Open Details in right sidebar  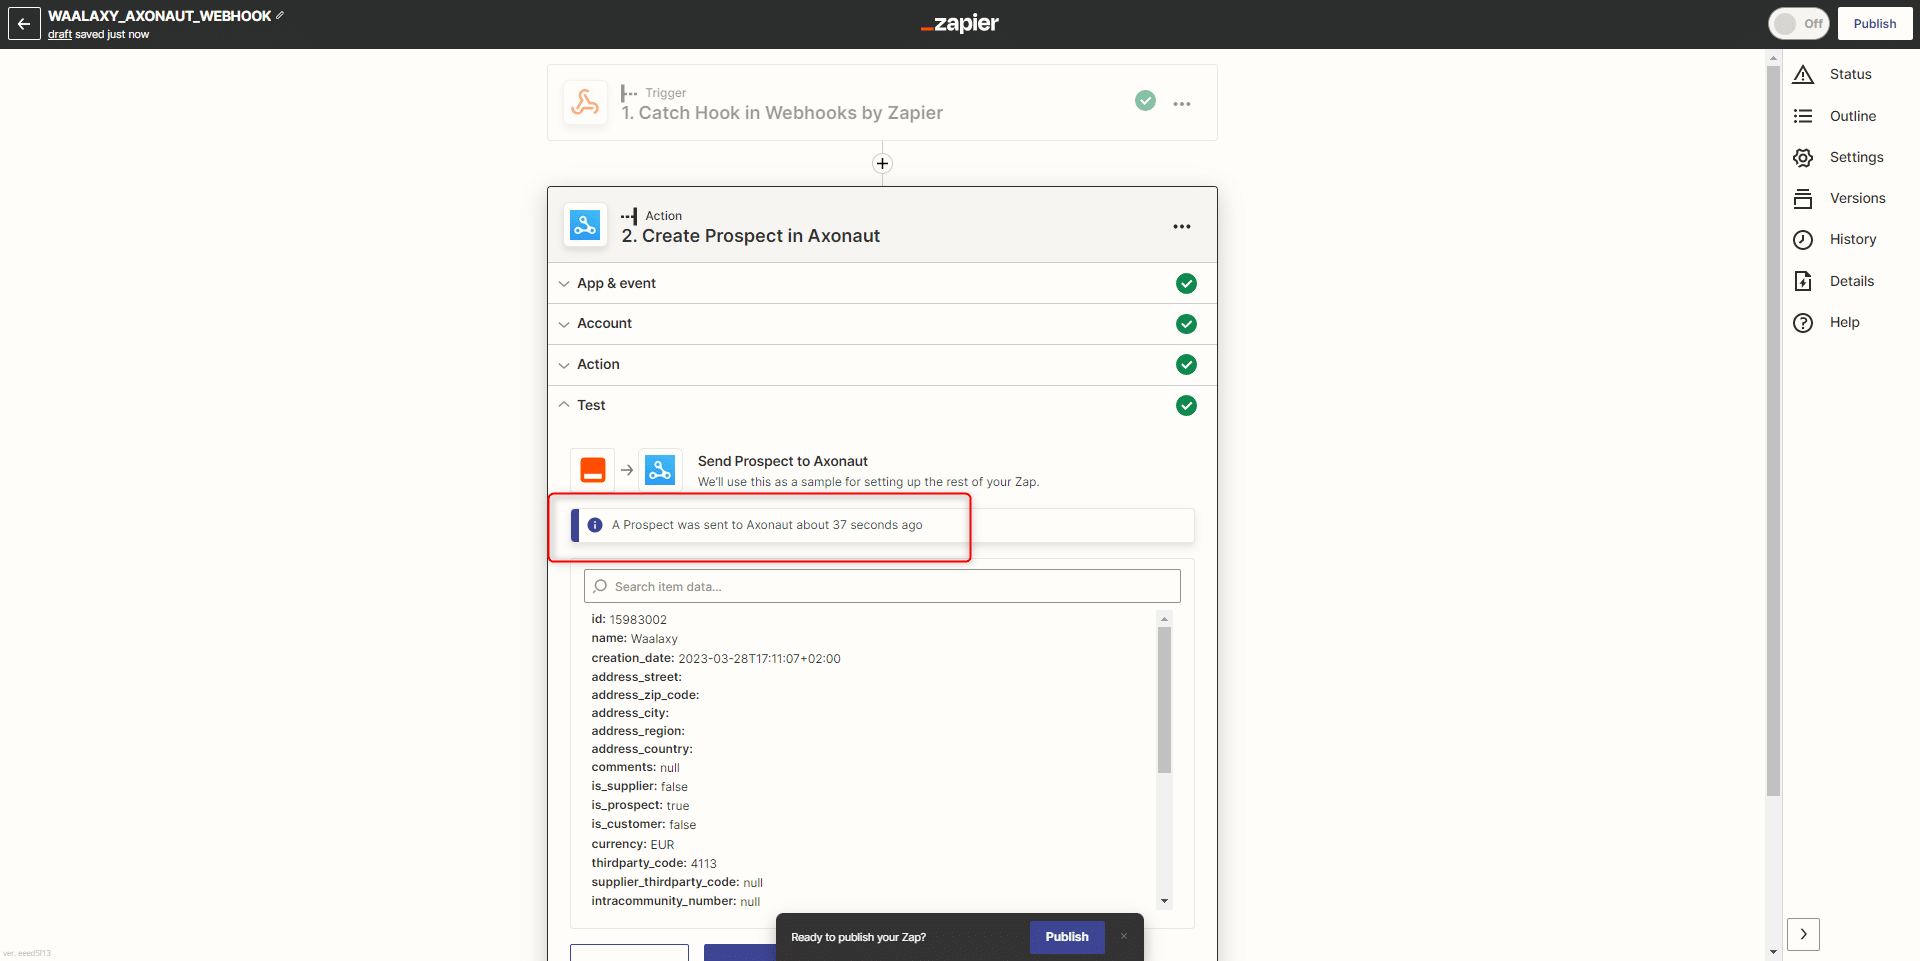[x=1833, y=282]
